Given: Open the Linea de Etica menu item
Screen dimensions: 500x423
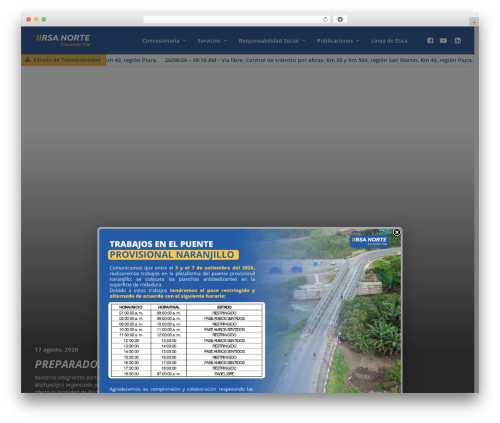Looking at the screenshot, I should click(x=389, y=41).
